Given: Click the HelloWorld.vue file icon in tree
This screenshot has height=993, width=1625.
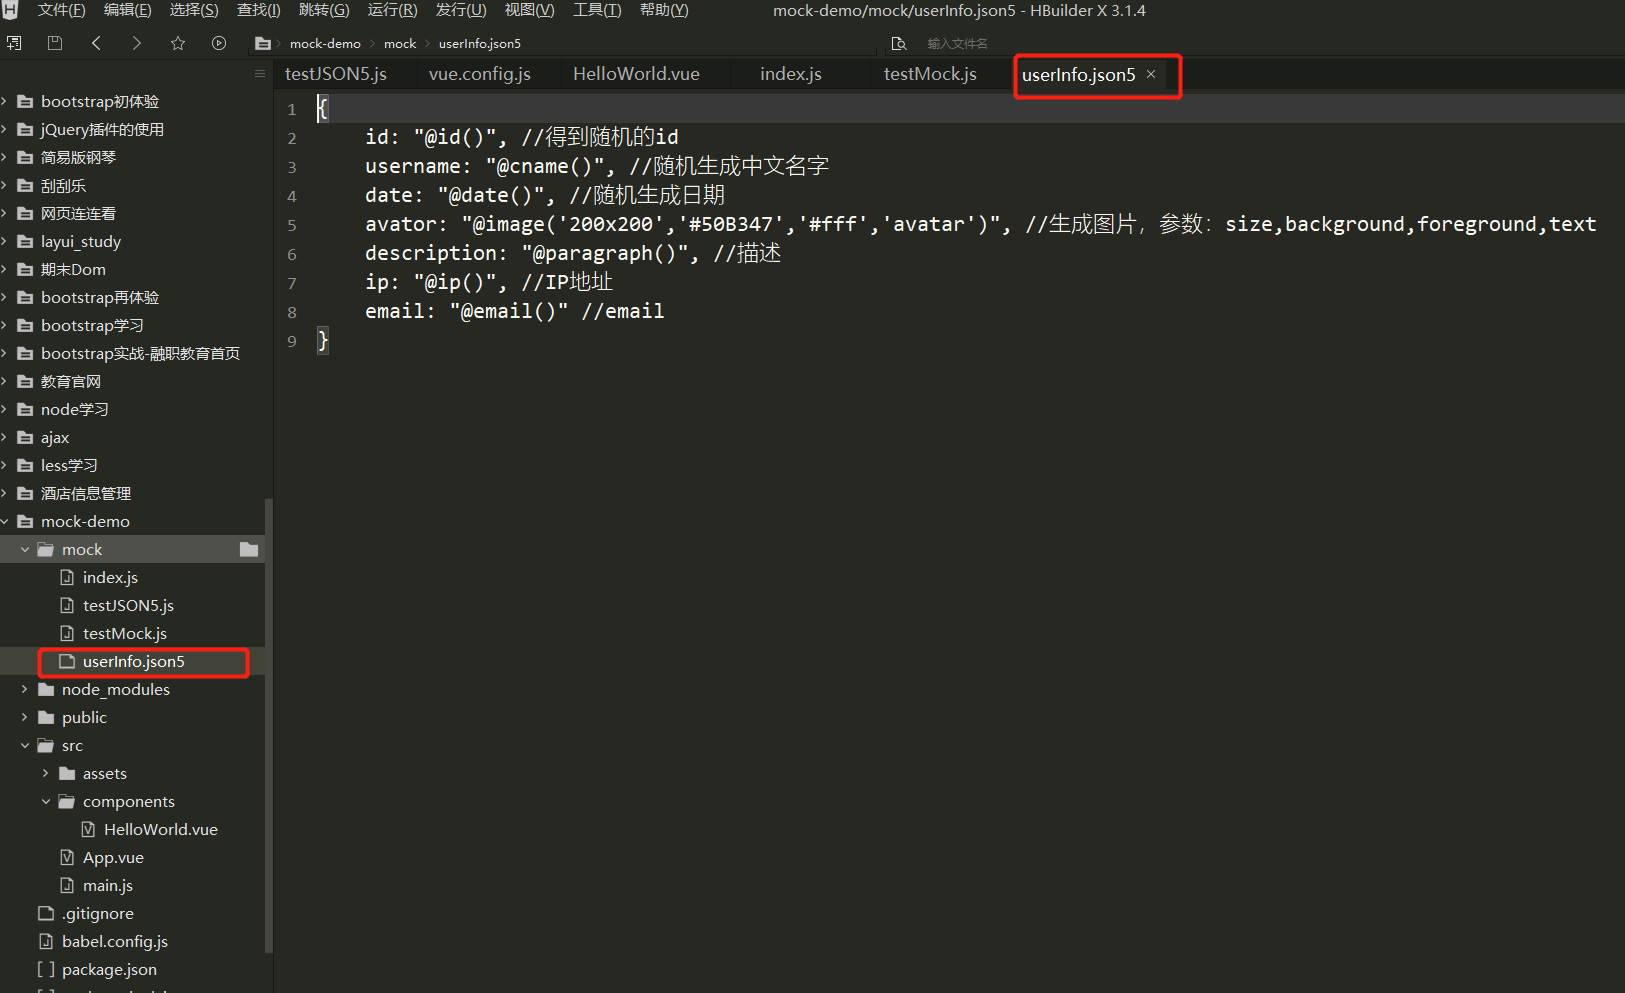Looking at the screenshot, I should (x=88, y=829).
